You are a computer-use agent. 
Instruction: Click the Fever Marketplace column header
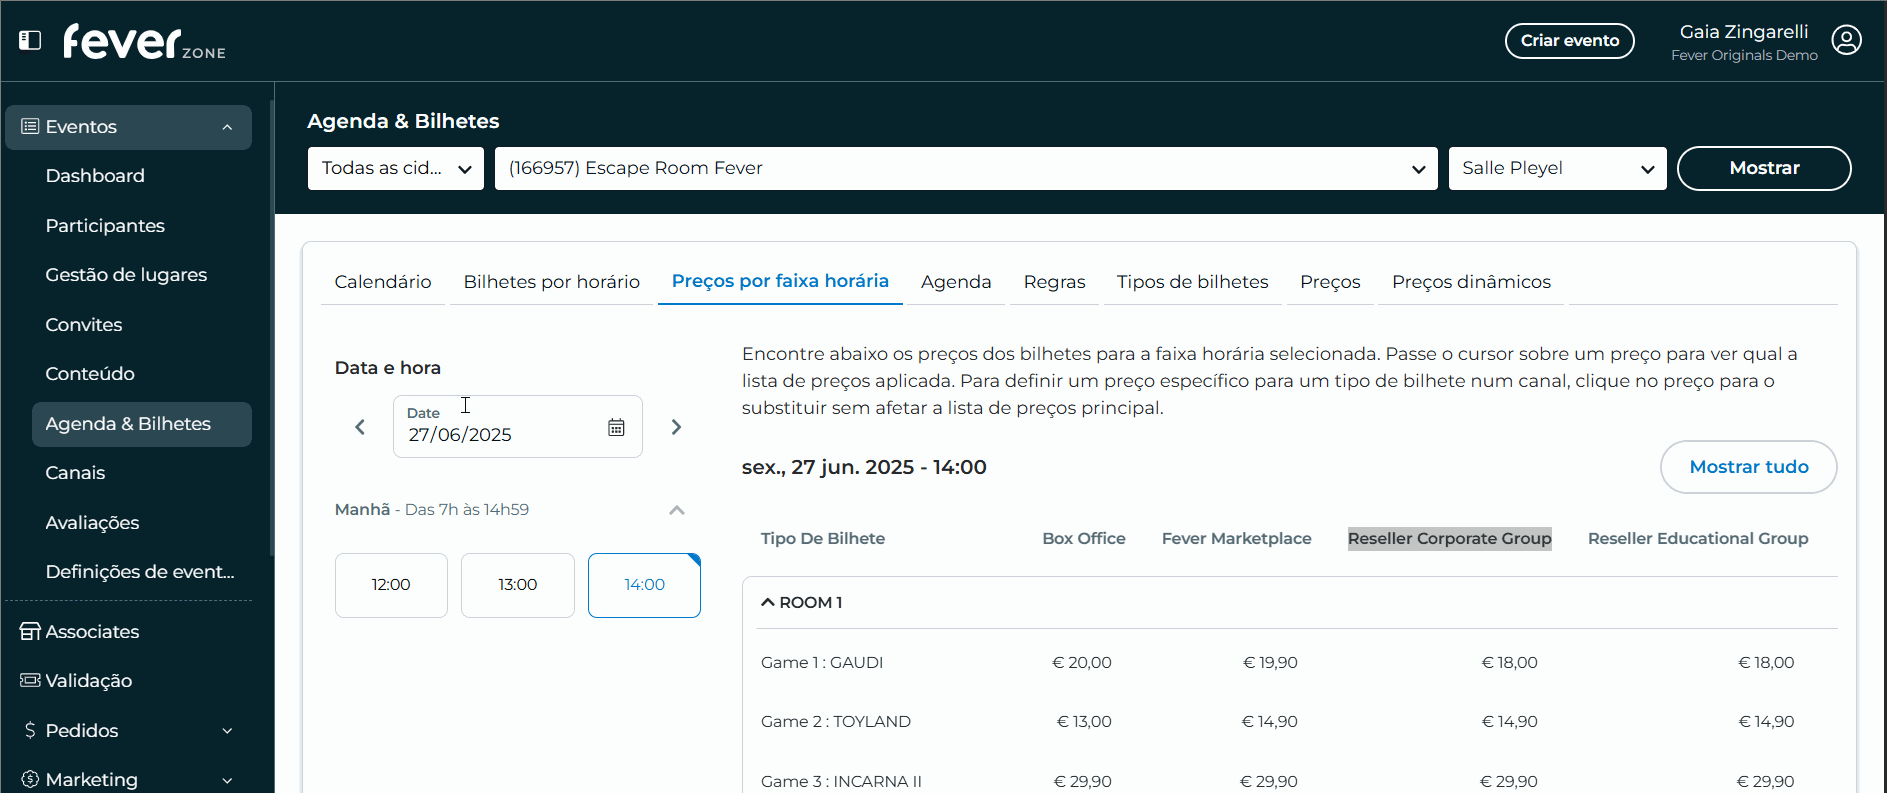(x=1237, y=539)
